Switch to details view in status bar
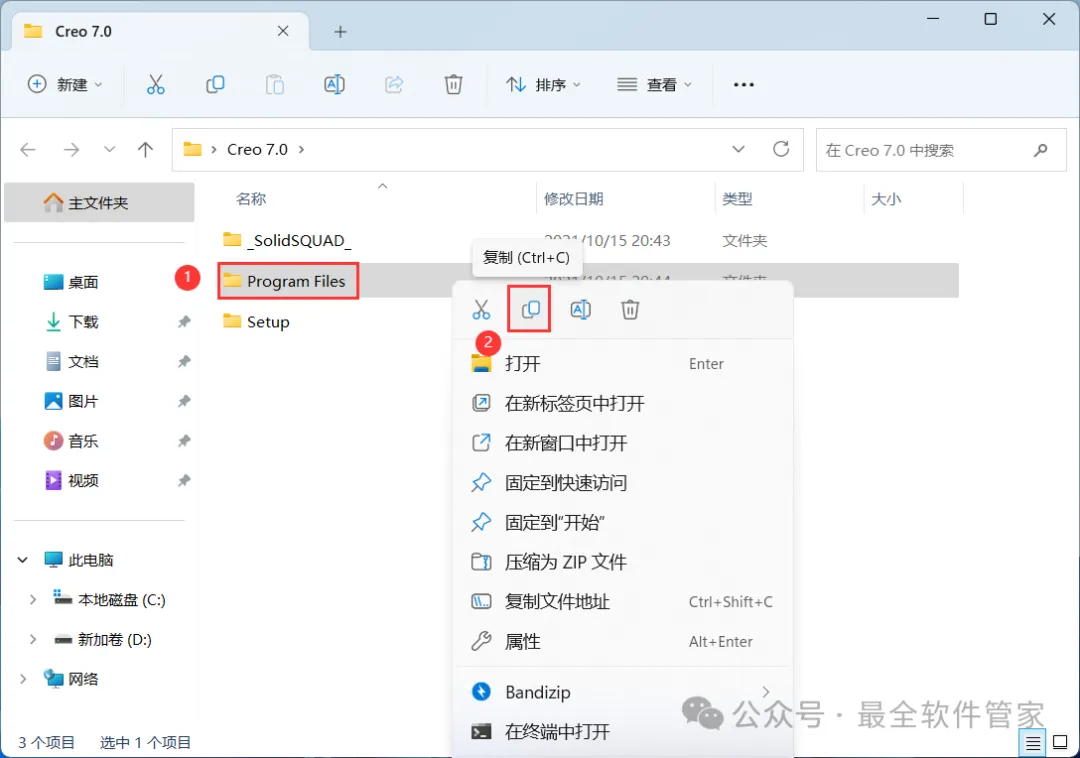The image size is (1080, 758). pyautogui.click(x=1032, y=743)
